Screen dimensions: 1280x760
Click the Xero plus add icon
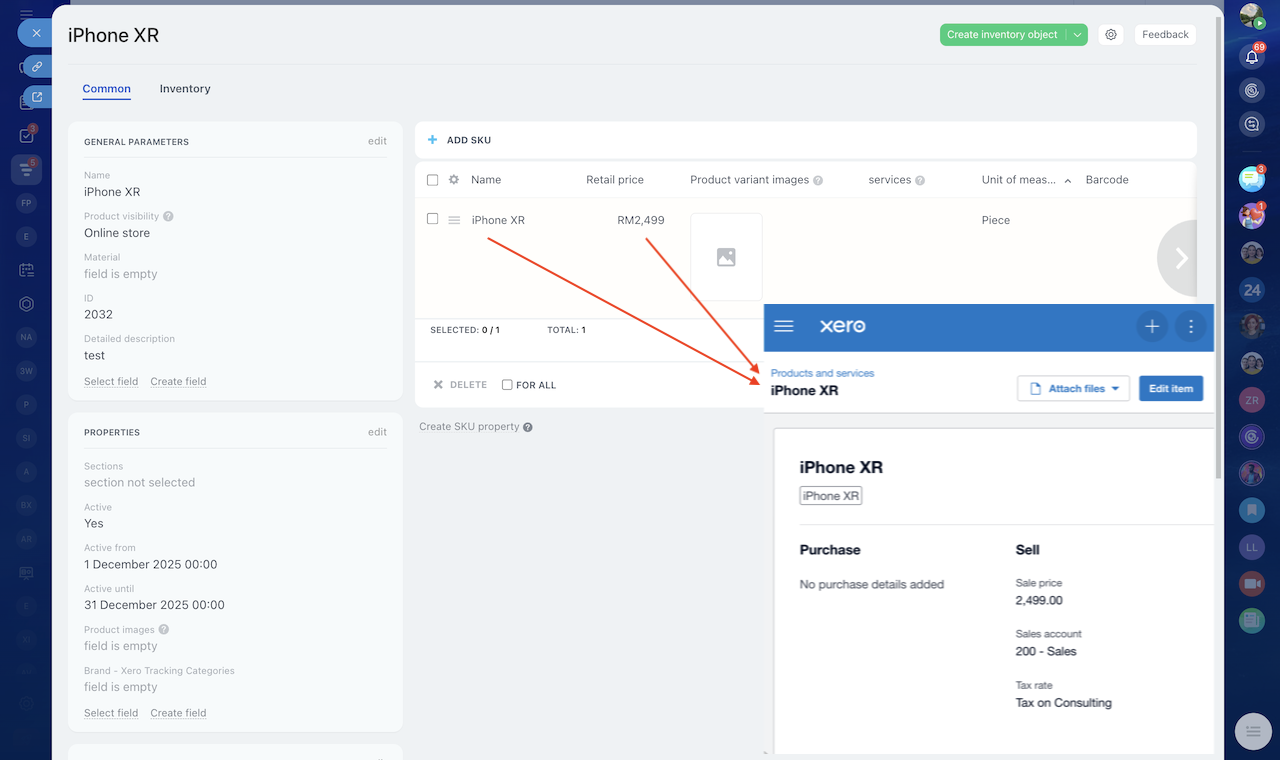(1152, 327)
